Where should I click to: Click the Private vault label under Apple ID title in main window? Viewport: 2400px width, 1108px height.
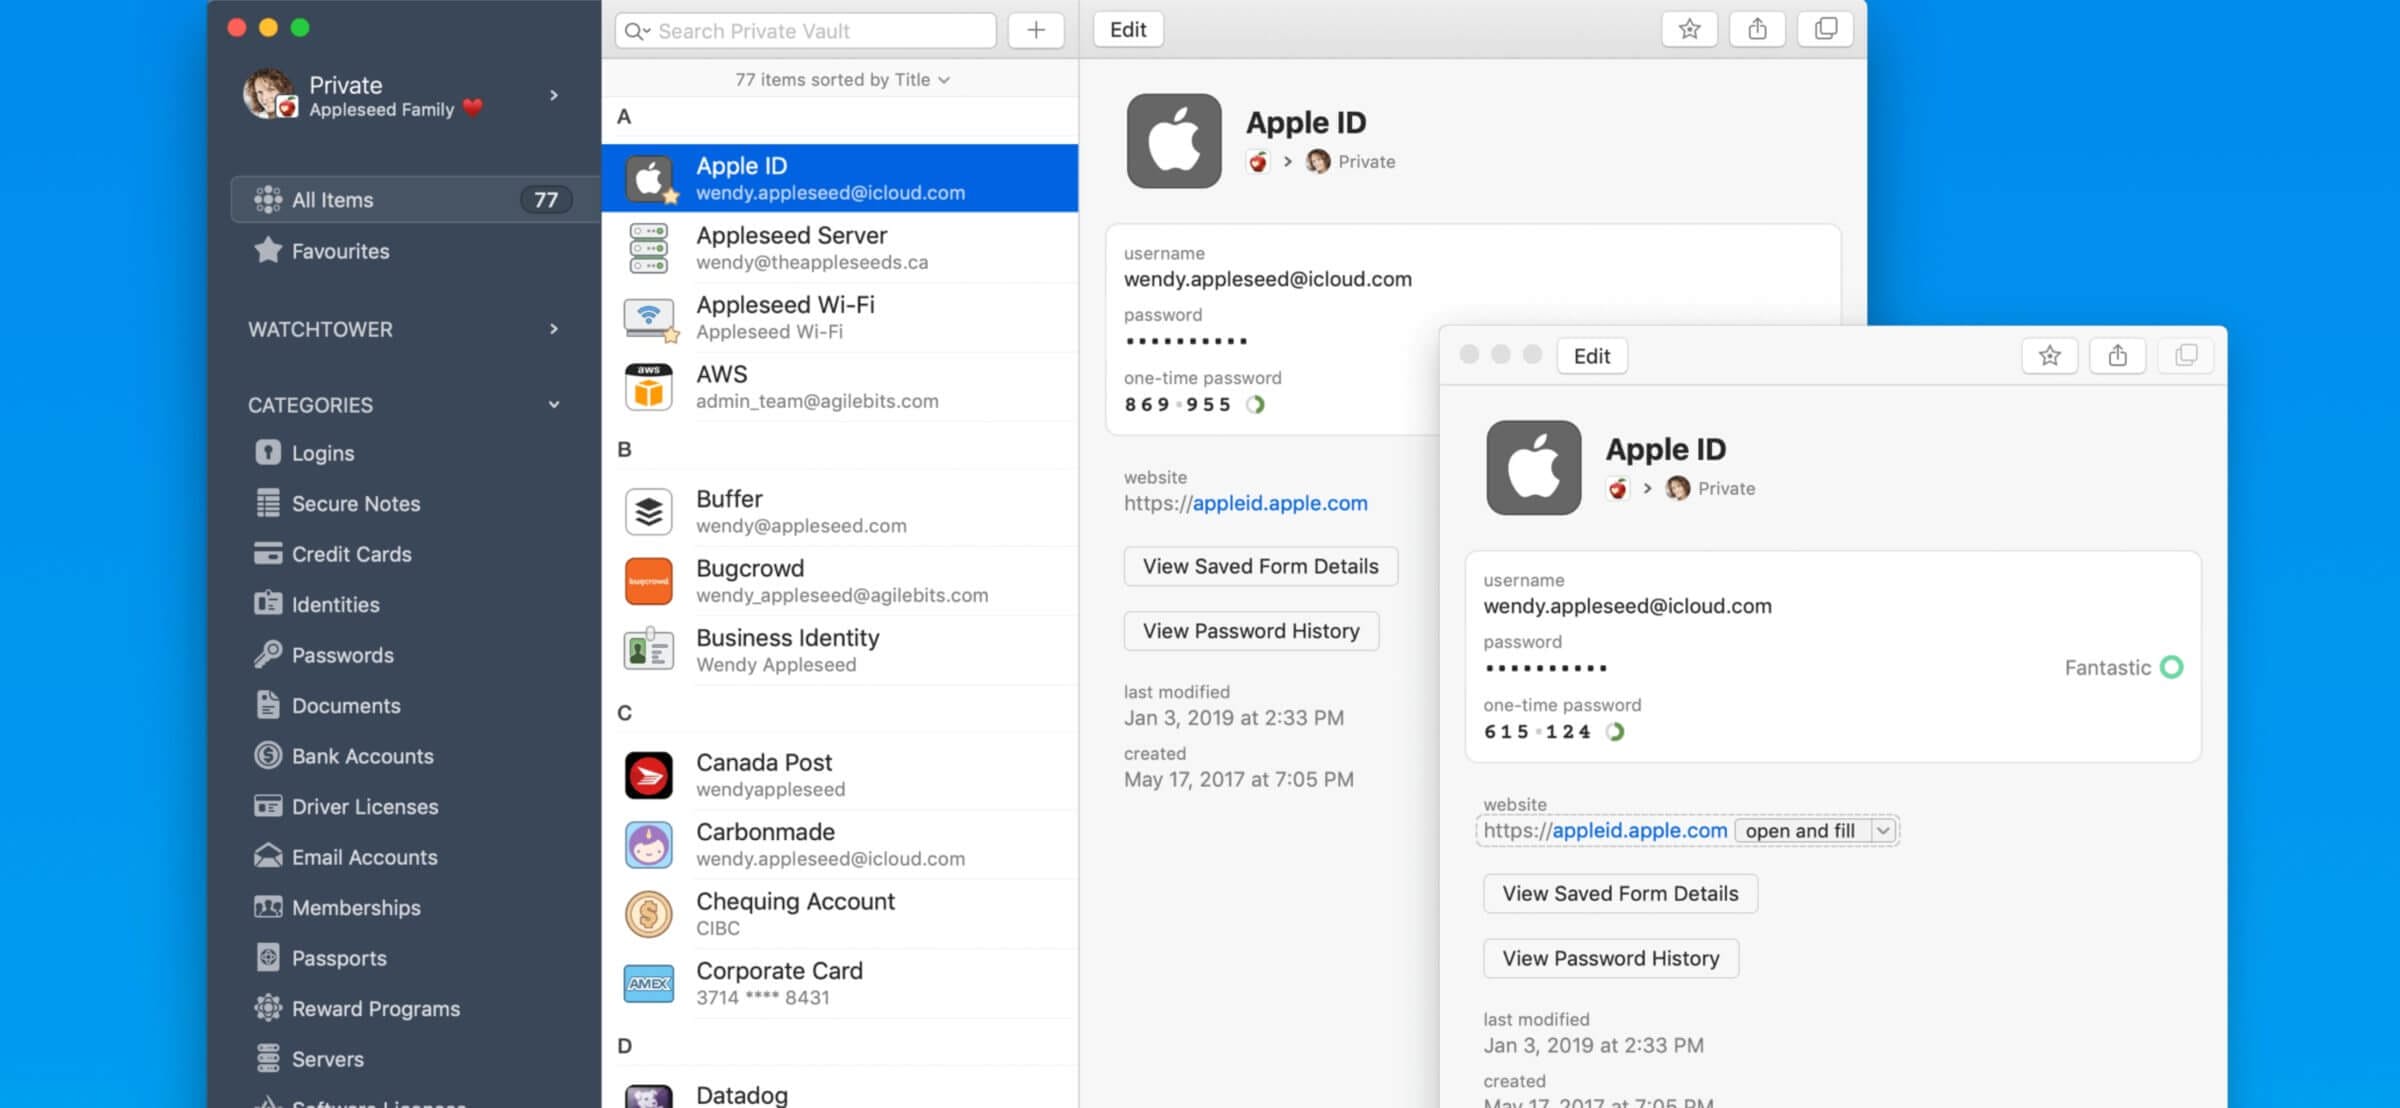[x=1366, y=162]
